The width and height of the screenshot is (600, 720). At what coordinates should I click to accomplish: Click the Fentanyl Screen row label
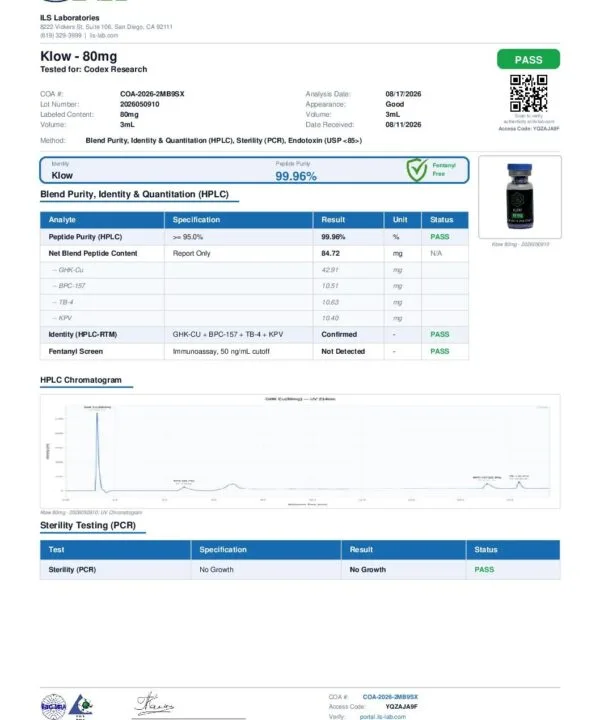[76, 351]
